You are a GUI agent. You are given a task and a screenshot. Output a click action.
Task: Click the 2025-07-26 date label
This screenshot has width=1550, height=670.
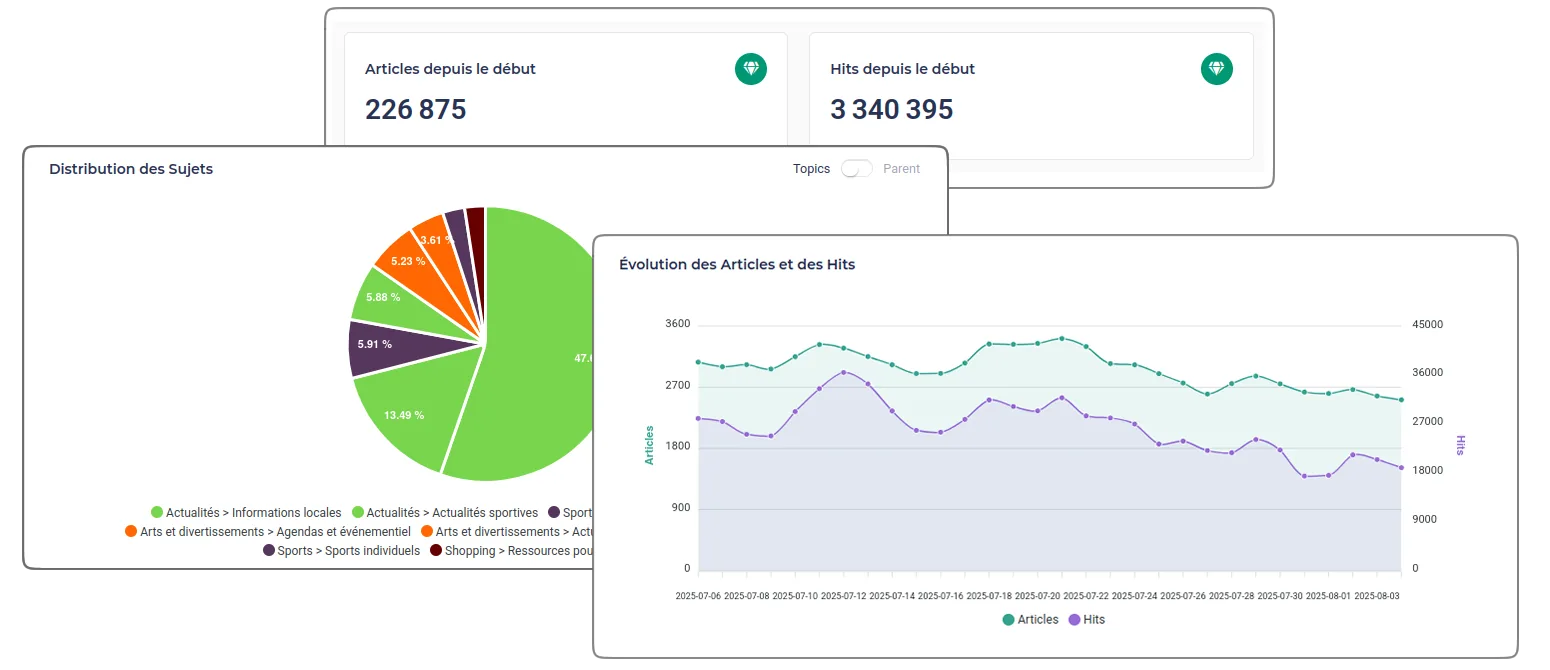[x=1183, y=595]
